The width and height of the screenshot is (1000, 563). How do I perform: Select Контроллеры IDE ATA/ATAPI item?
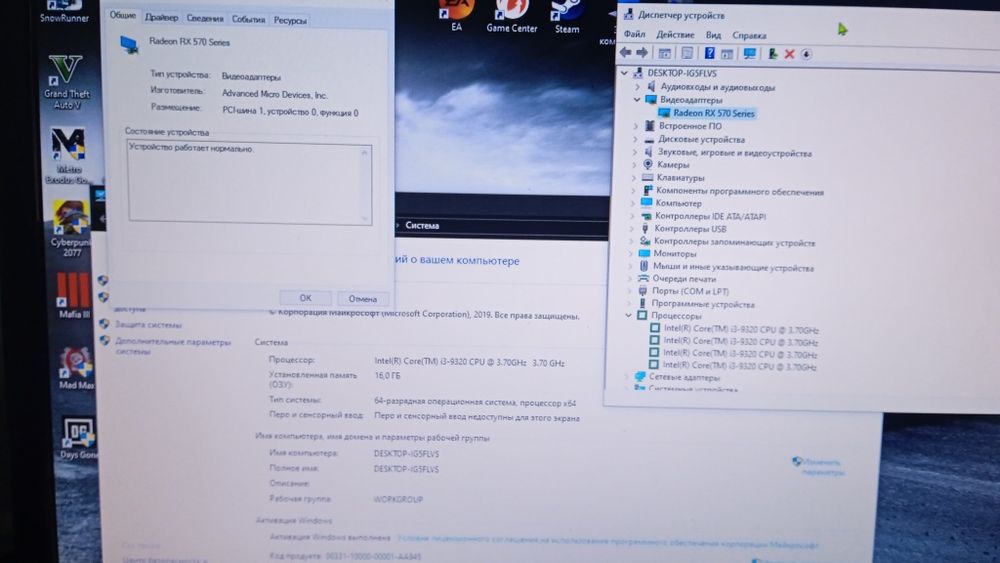pyautogui.click(x=710, y=216)
